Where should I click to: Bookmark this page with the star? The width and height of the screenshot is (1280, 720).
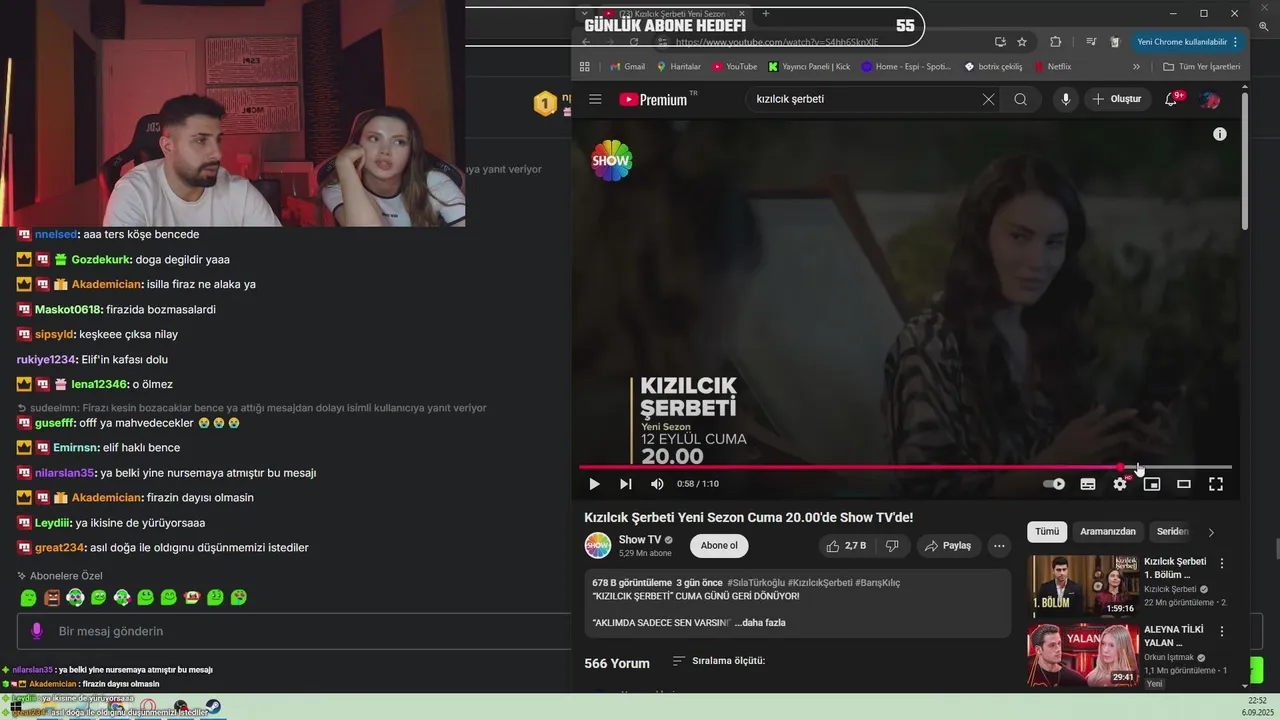tap(1022, 42)
